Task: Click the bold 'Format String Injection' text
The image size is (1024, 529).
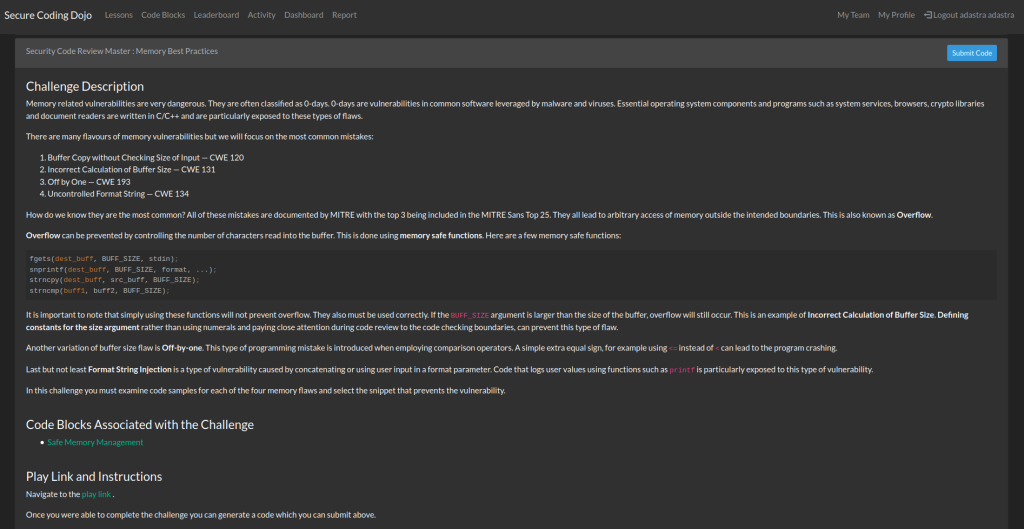Action: 130,370
